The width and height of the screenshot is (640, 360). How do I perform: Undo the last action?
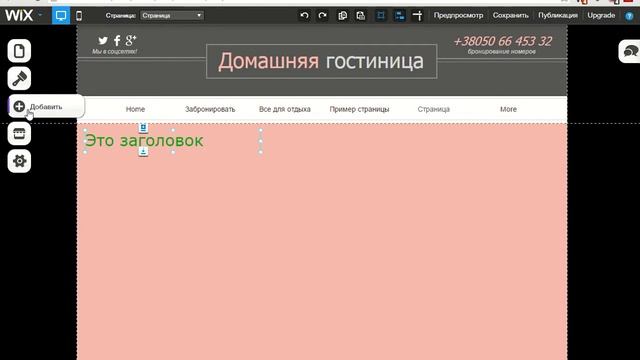[304, 16]
